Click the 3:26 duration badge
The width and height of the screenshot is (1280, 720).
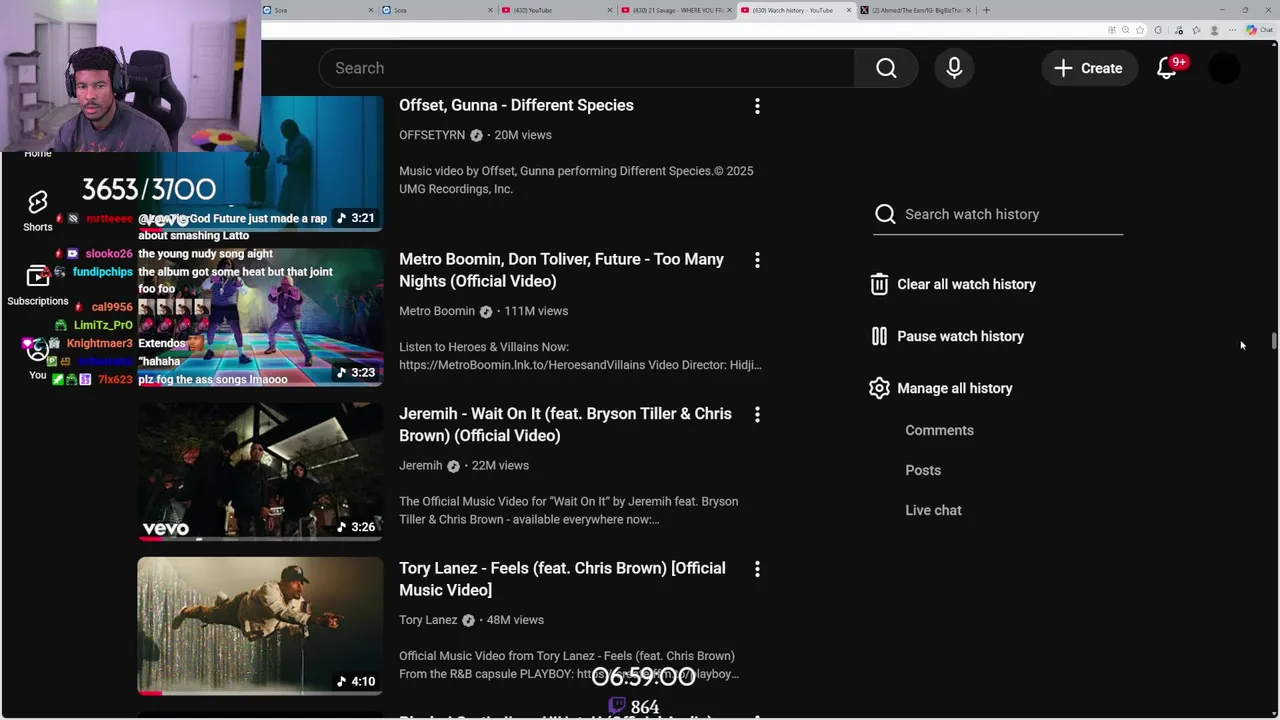[x=356, y=527]
